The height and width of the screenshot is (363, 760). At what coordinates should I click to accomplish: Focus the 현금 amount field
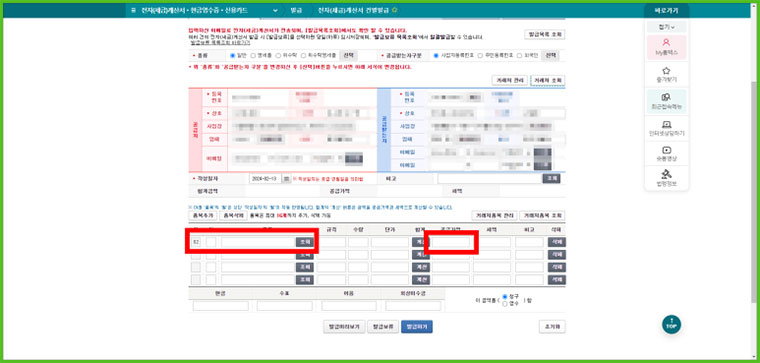(221, 306)
